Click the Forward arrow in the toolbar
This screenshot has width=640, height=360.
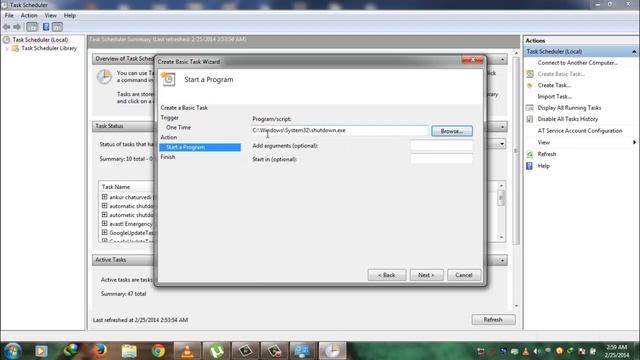point(17,27)
